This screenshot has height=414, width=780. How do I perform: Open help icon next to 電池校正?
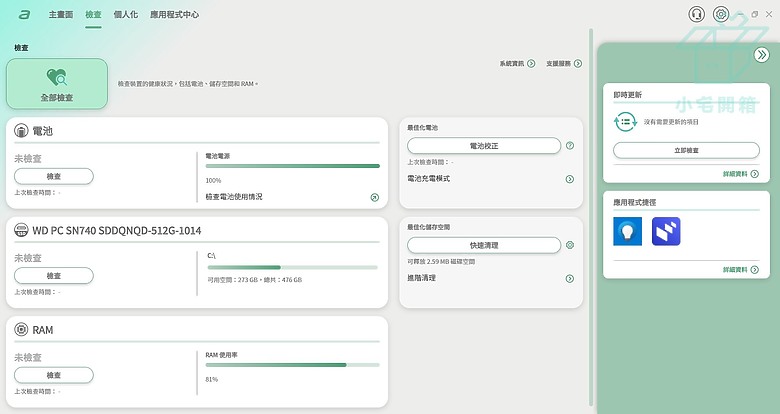pos(570,146)
